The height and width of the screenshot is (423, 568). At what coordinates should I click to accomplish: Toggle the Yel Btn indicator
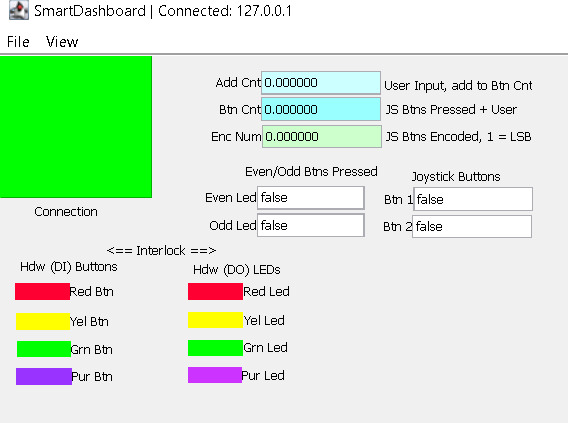[x=43, y=321]
